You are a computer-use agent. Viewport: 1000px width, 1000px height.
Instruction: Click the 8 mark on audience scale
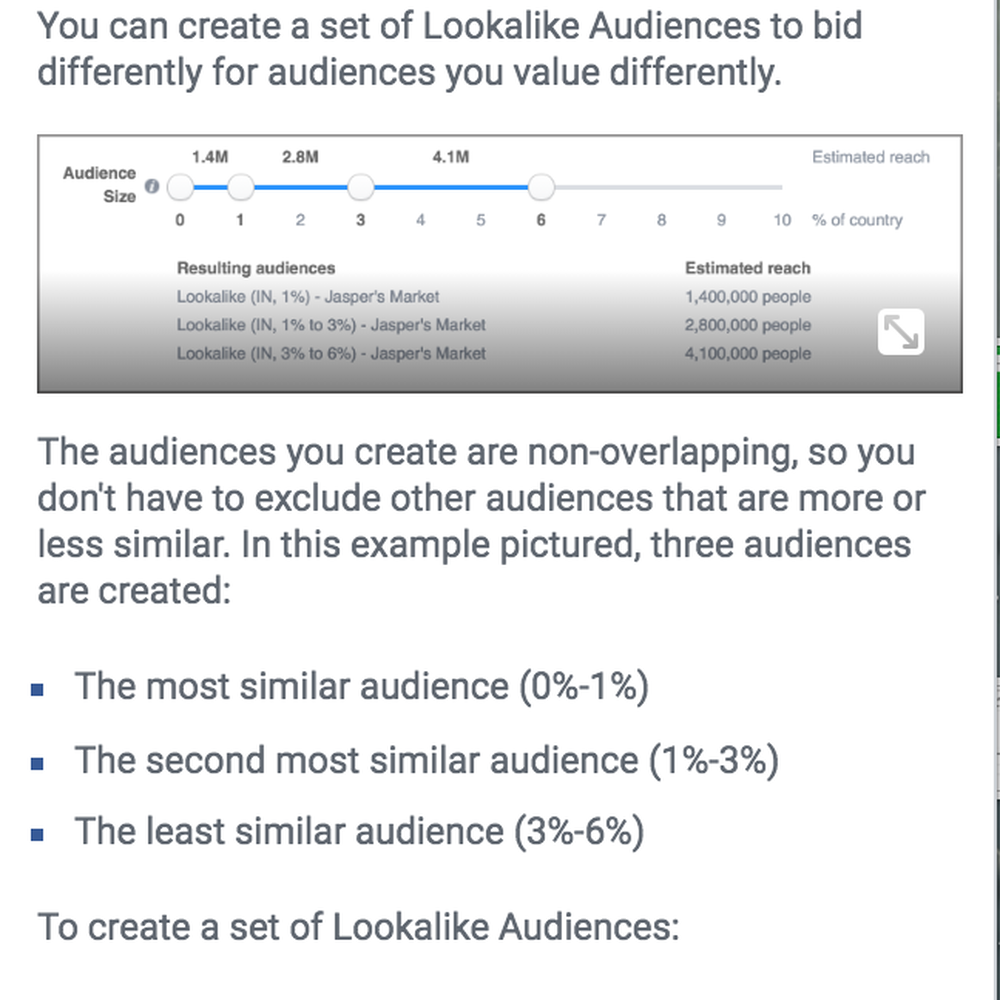[x=661, y=220]
